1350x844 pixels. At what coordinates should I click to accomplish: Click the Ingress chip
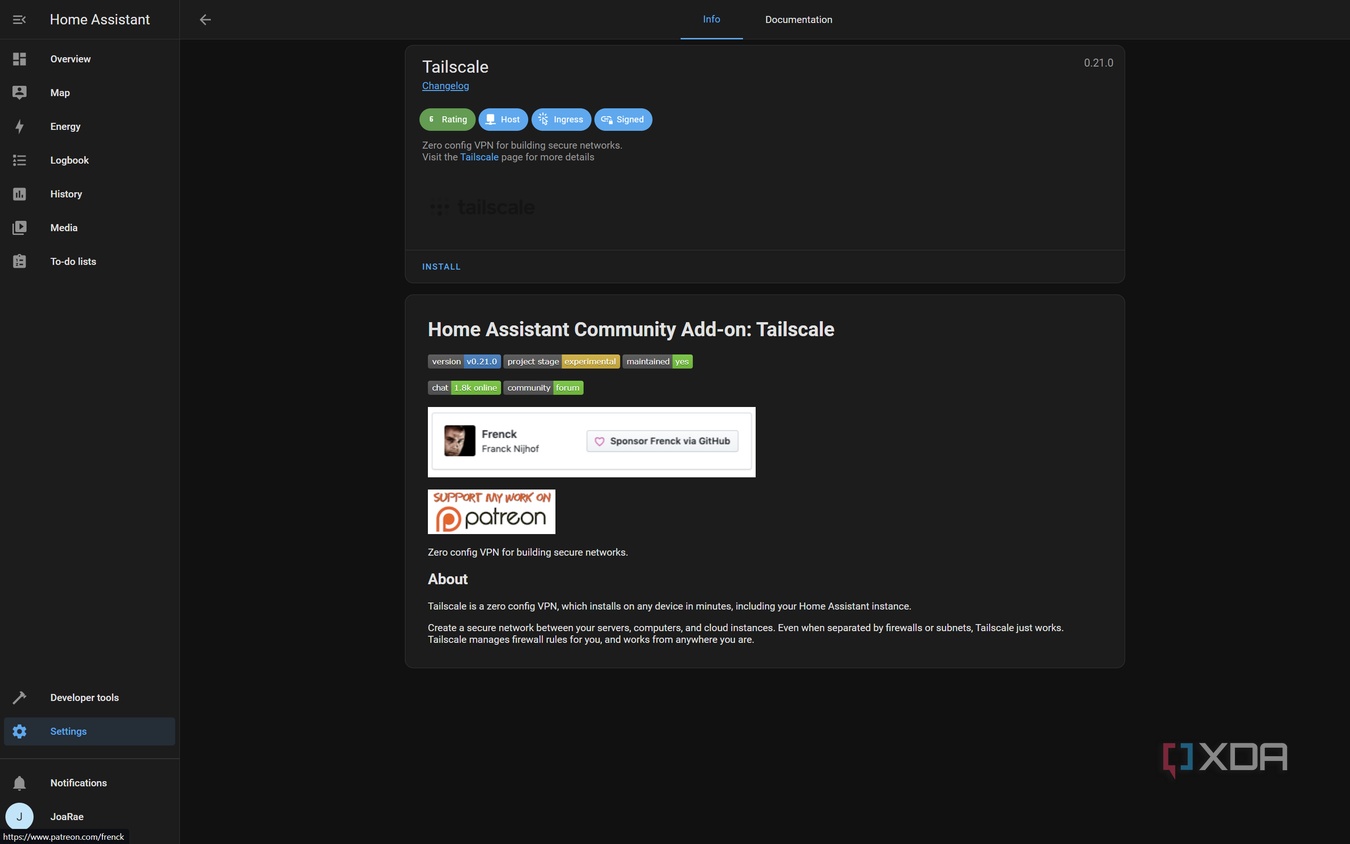(561, 120)
